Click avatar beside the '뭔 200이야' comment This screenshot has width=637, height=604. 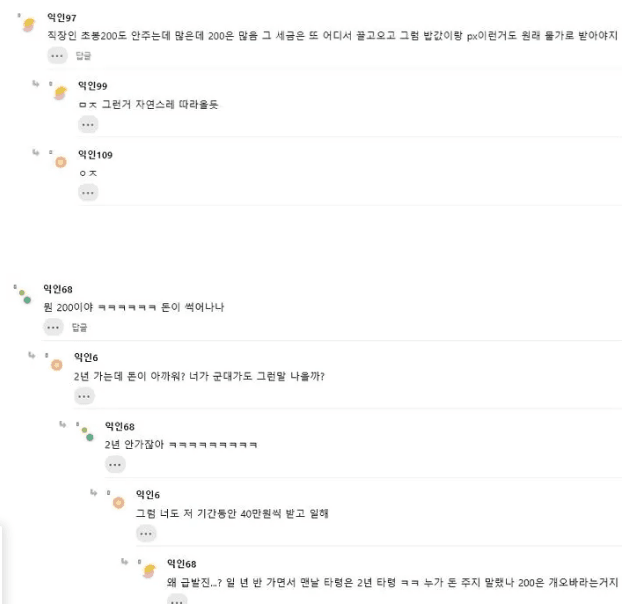(26, 296)
